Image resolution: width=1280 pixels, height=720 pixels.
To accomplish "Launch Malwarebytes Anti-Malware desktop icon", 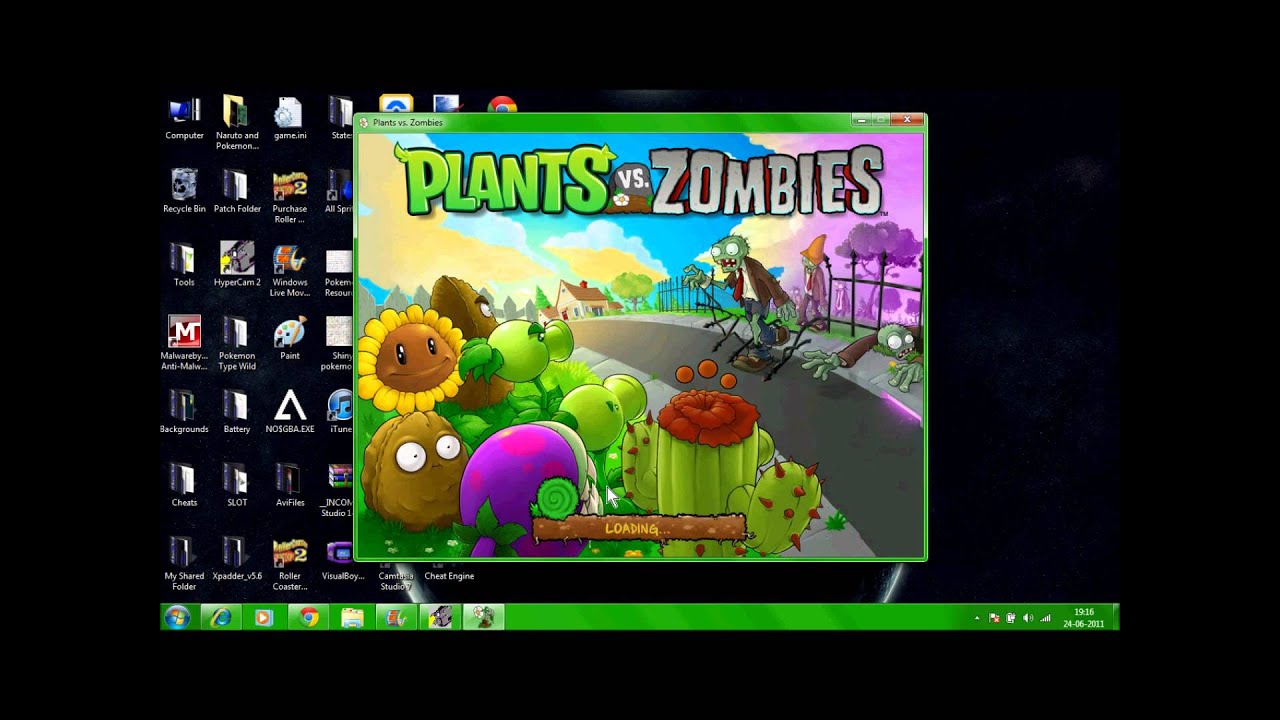I will point(184,343).
